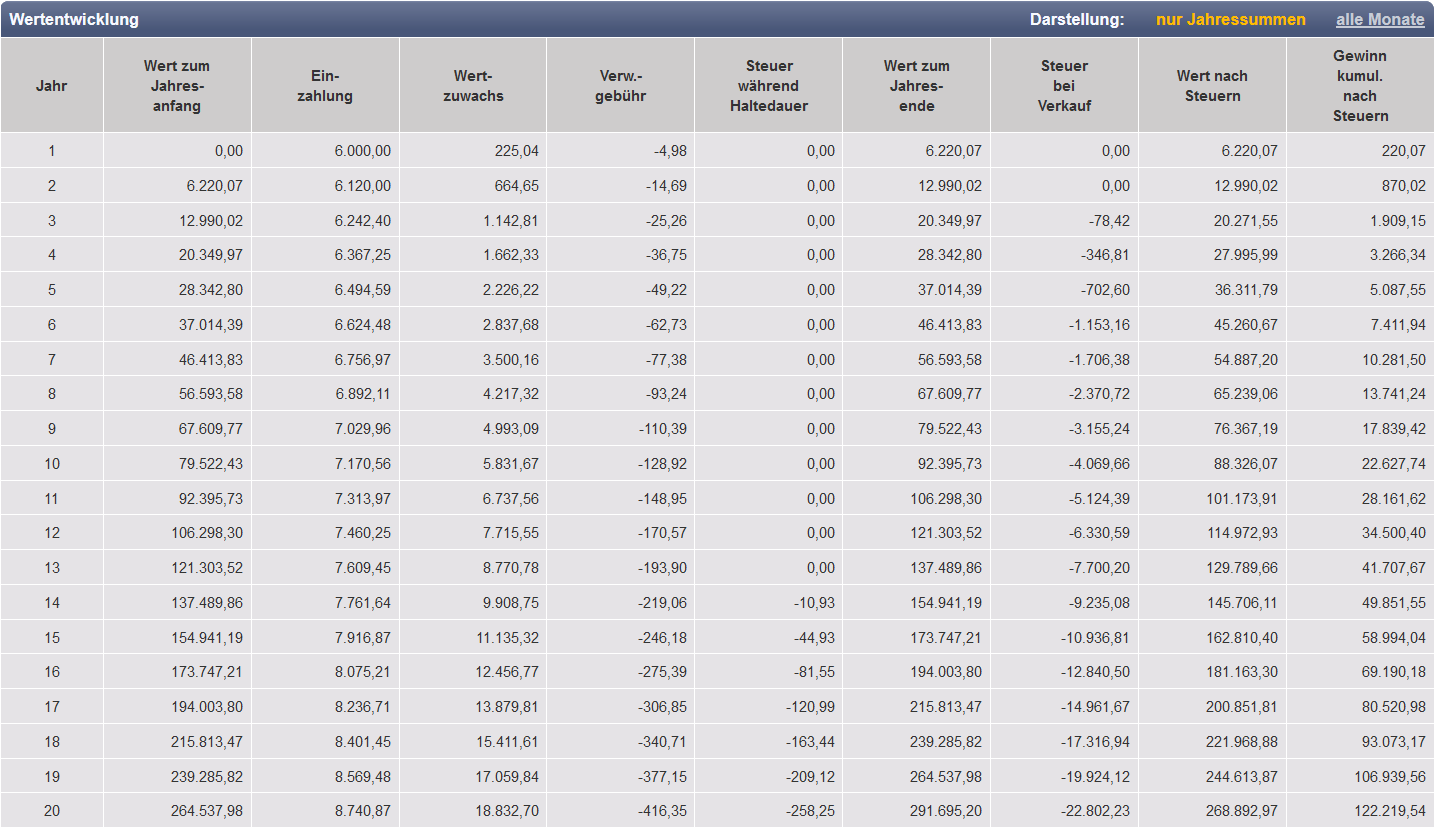Click the 'Wert zum Jahresende' column header
Viewport: 1442px width, 828px height.
click(x=916, y=86)
